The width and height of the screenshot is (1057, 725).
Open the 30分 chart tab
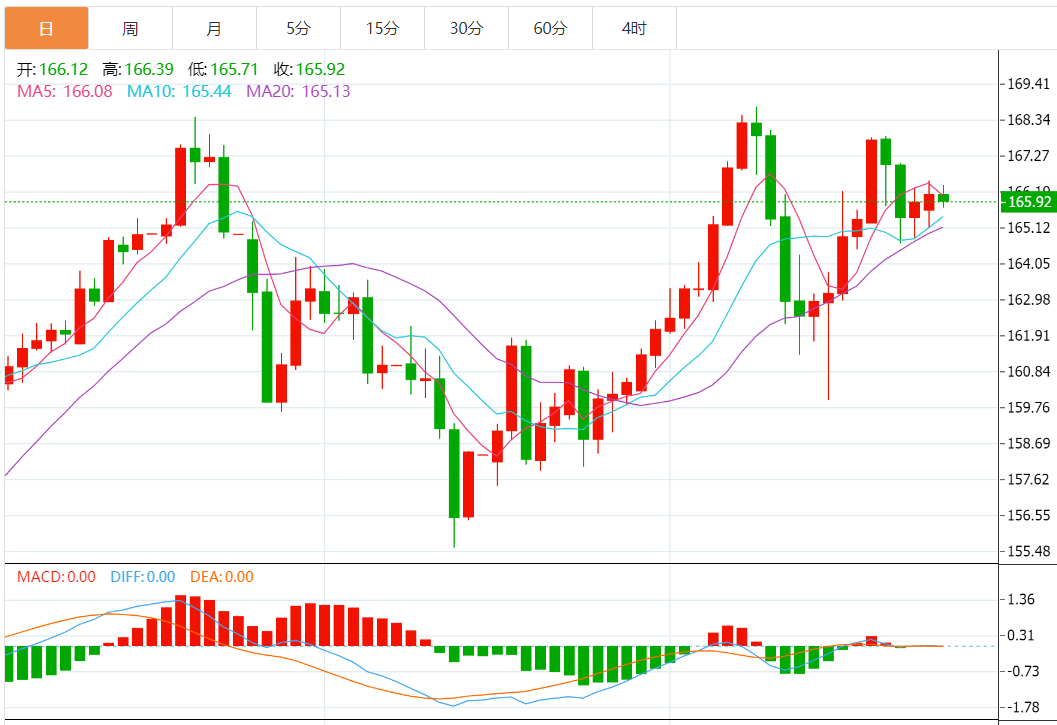tap(466, 28)
